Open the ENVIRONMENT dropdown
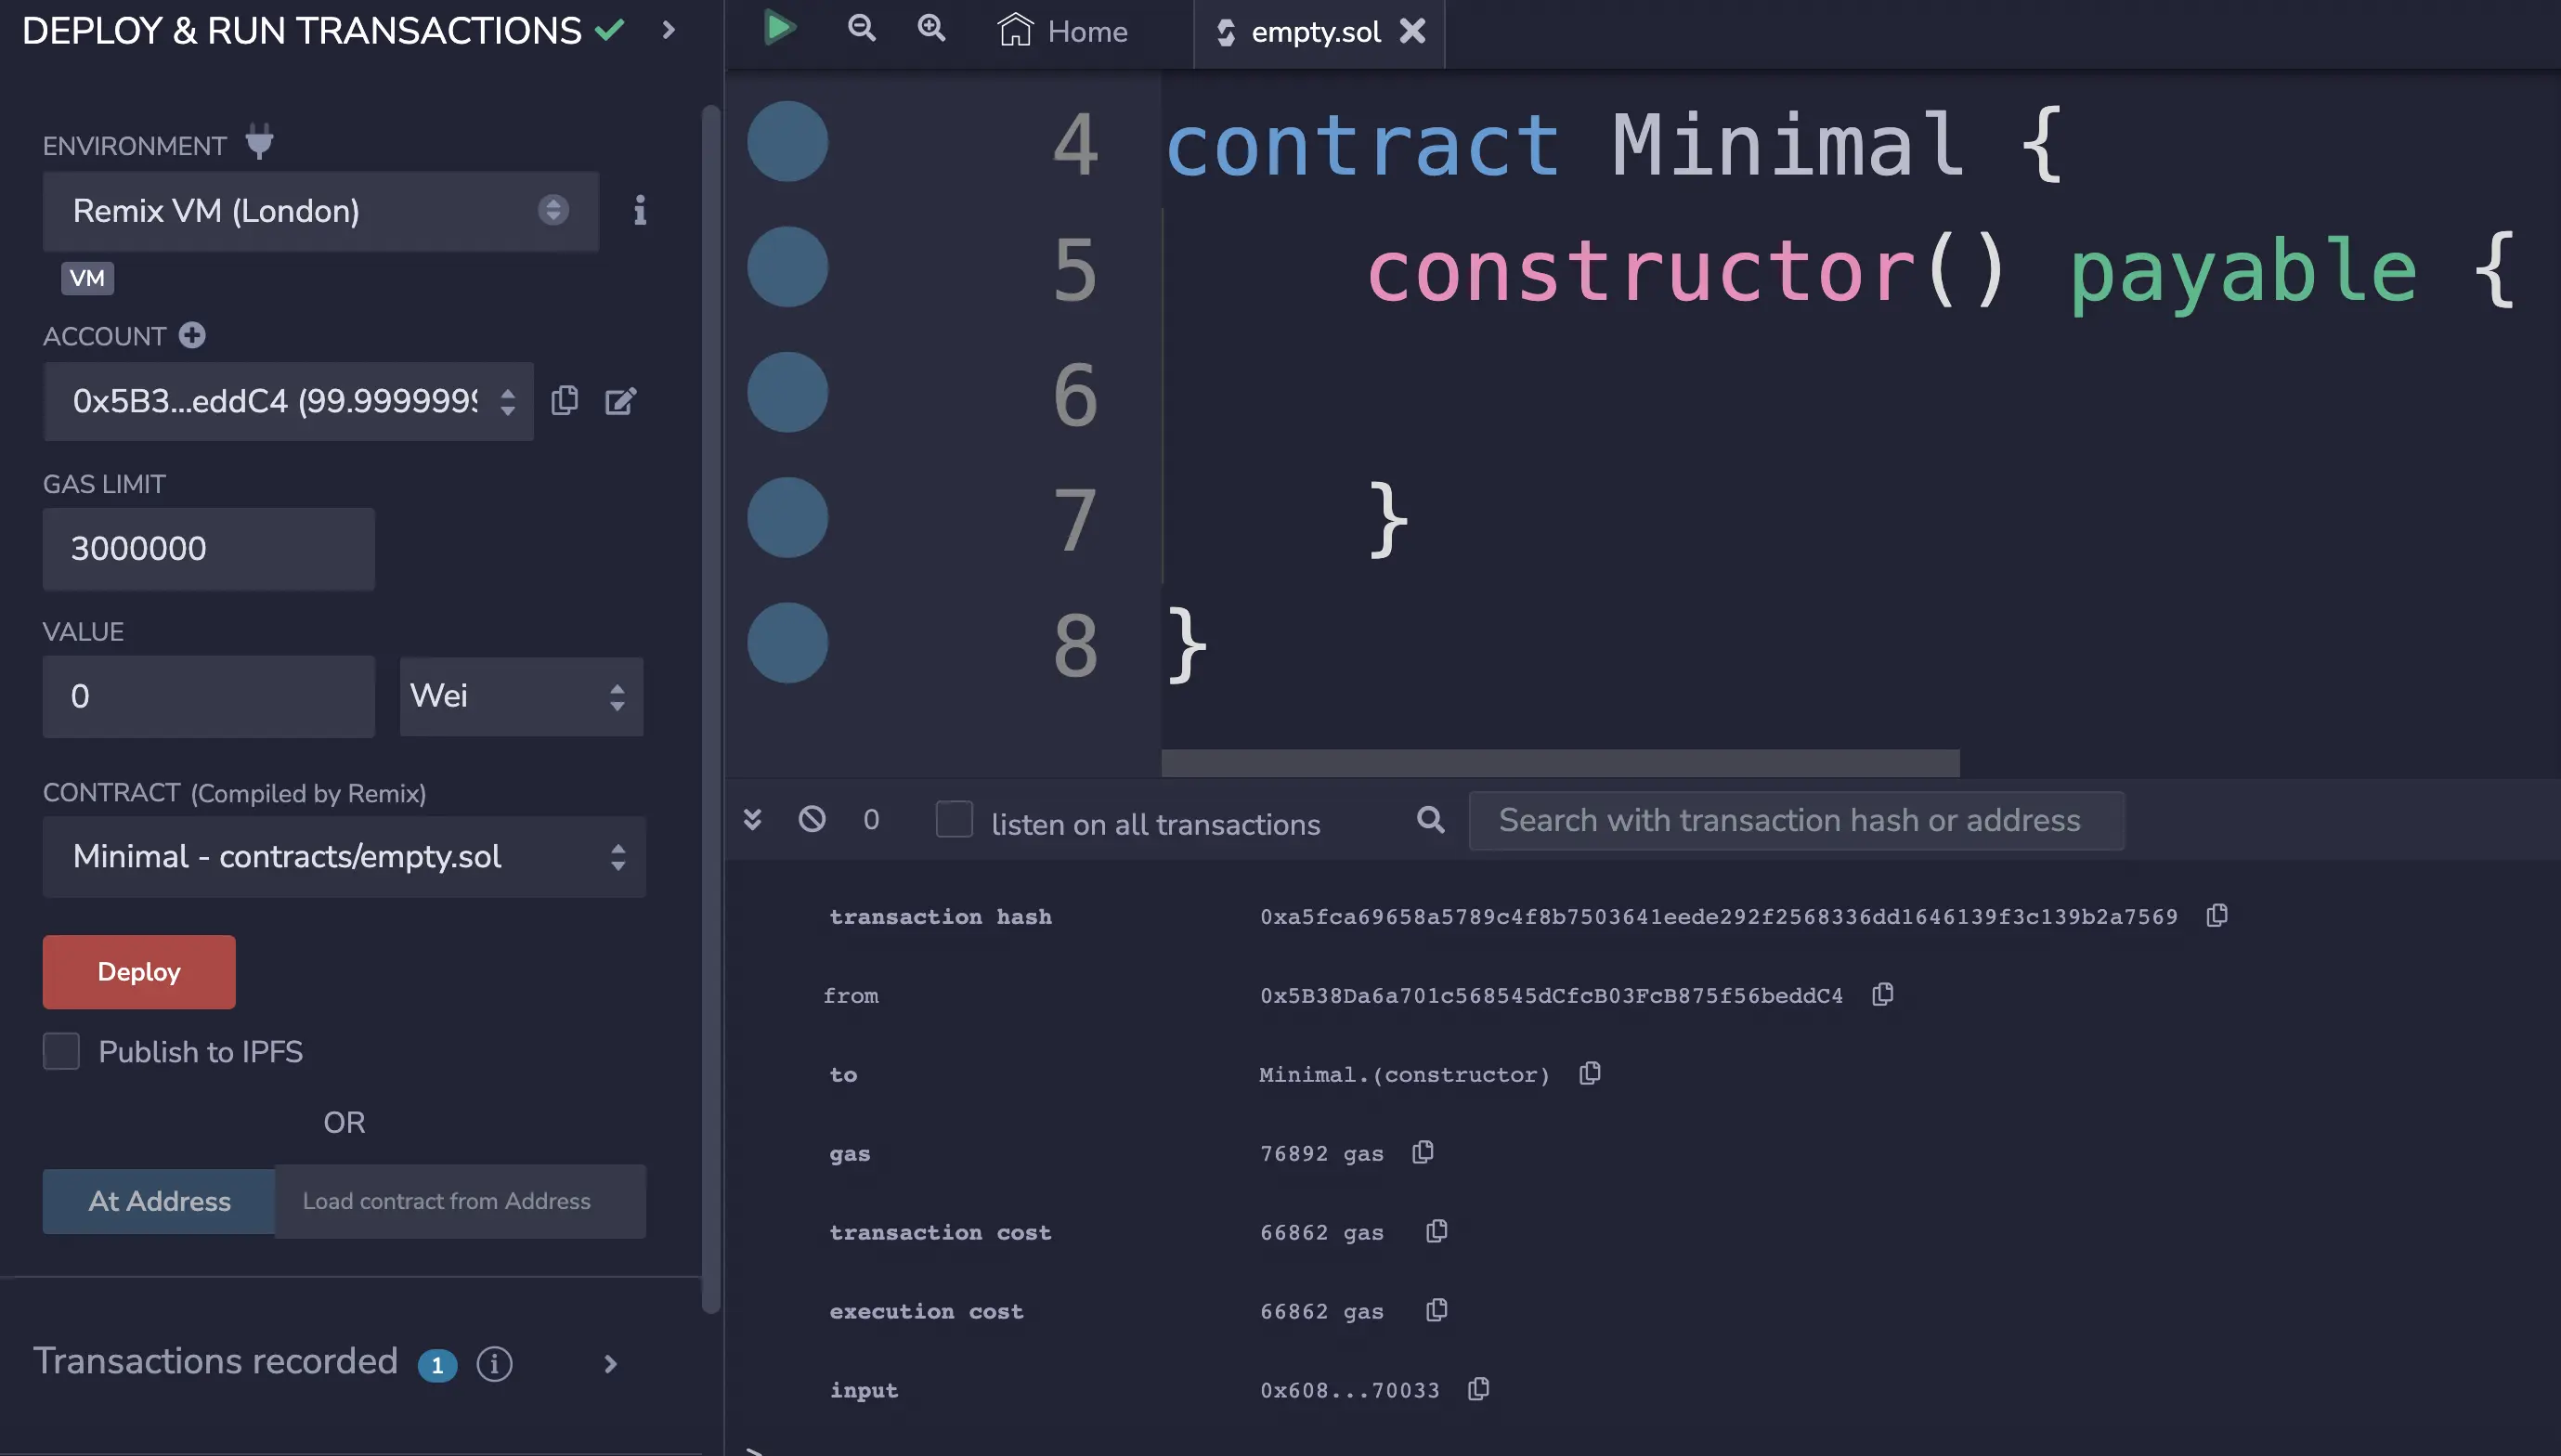The height and width of the screenshot is (1456, 2561). [320, 211]
